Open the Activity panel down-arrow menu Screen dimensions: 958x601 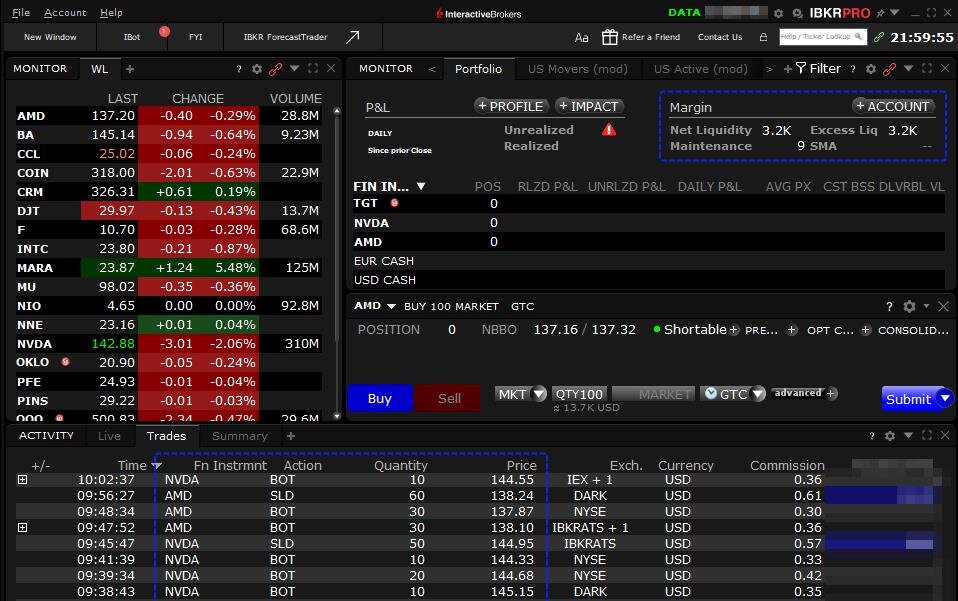tap(909, 435)
